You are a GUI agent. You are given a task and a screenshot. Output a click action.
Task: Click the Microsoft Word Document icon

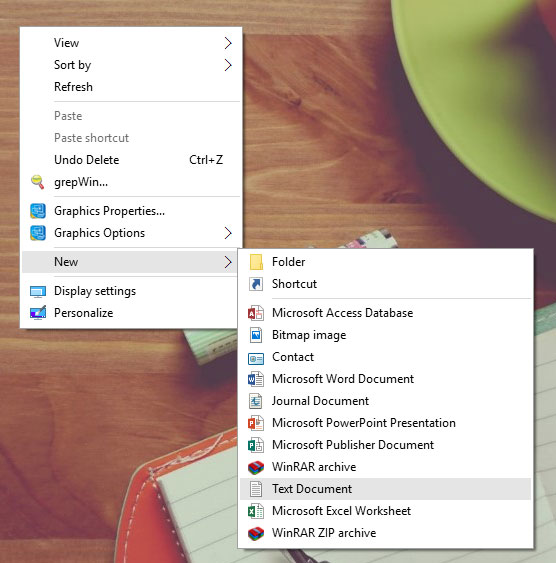[x=256, y=379]
